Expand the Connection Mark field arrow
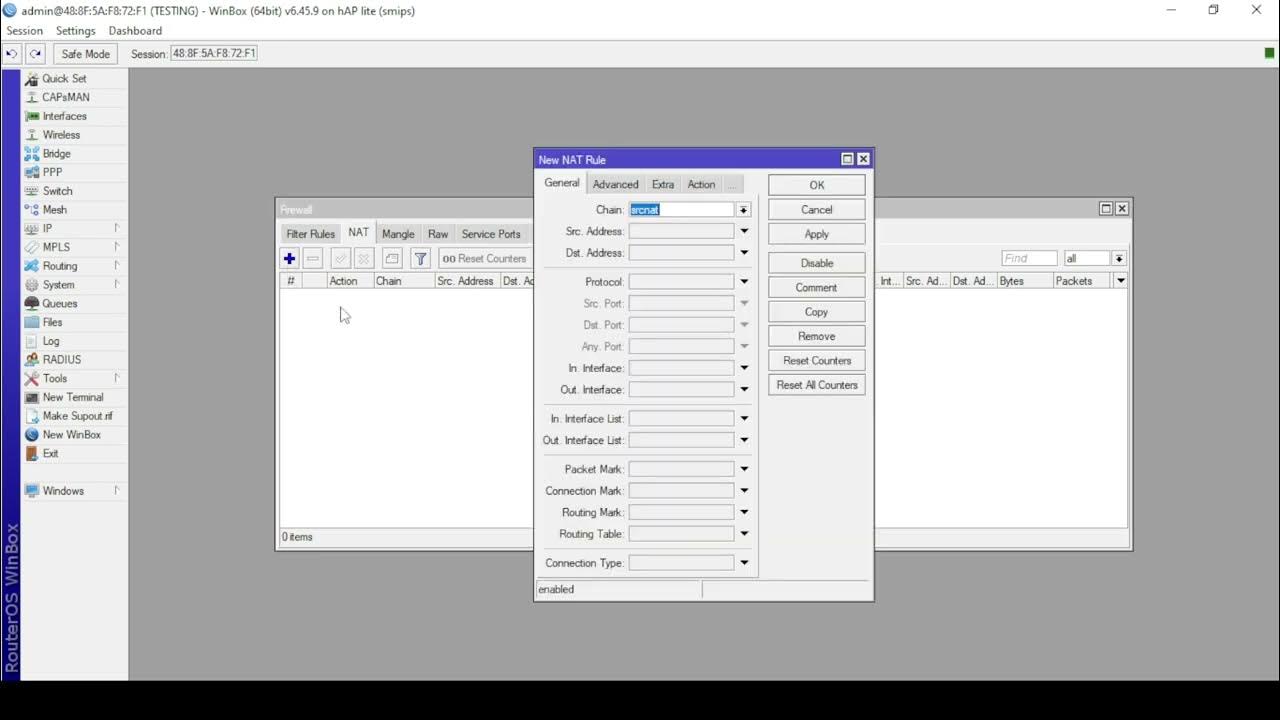The width and height of the screenshot is (1280, 720). [744, 491]
